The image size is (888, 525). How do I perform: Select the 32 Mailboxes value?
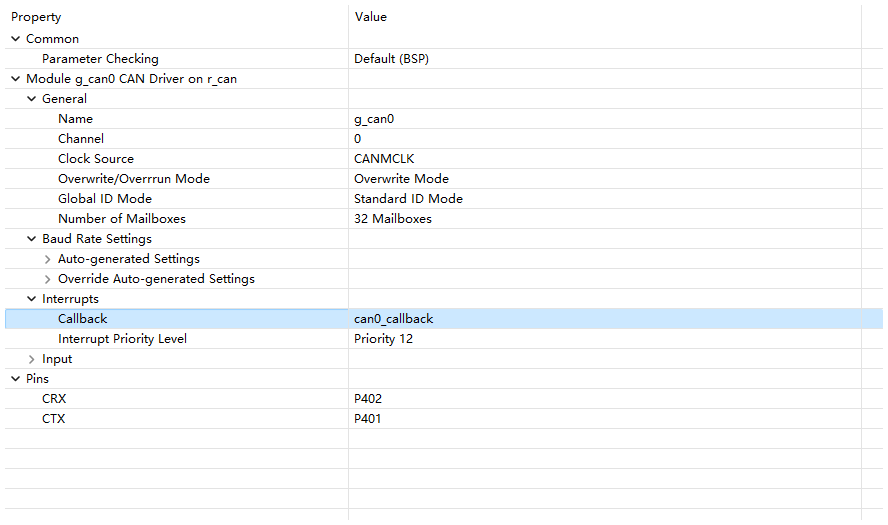(393, 219)
